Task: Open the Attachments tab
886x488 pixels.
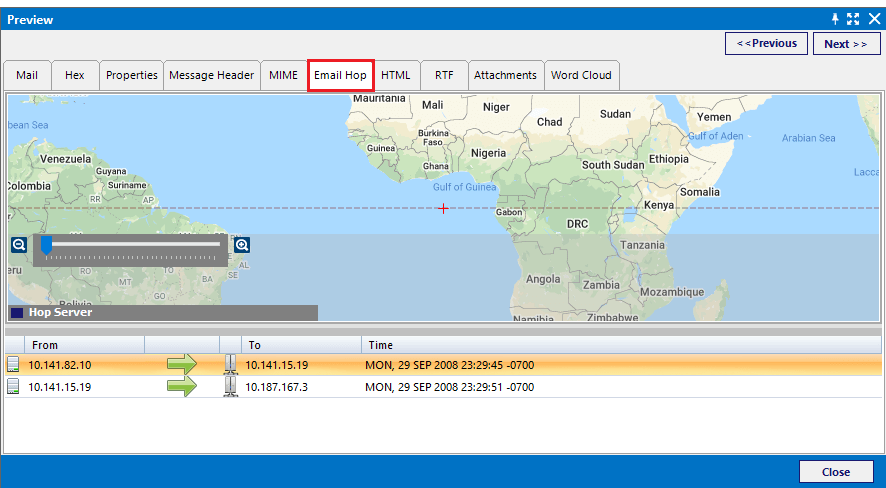Action: [x=505, y=75]
